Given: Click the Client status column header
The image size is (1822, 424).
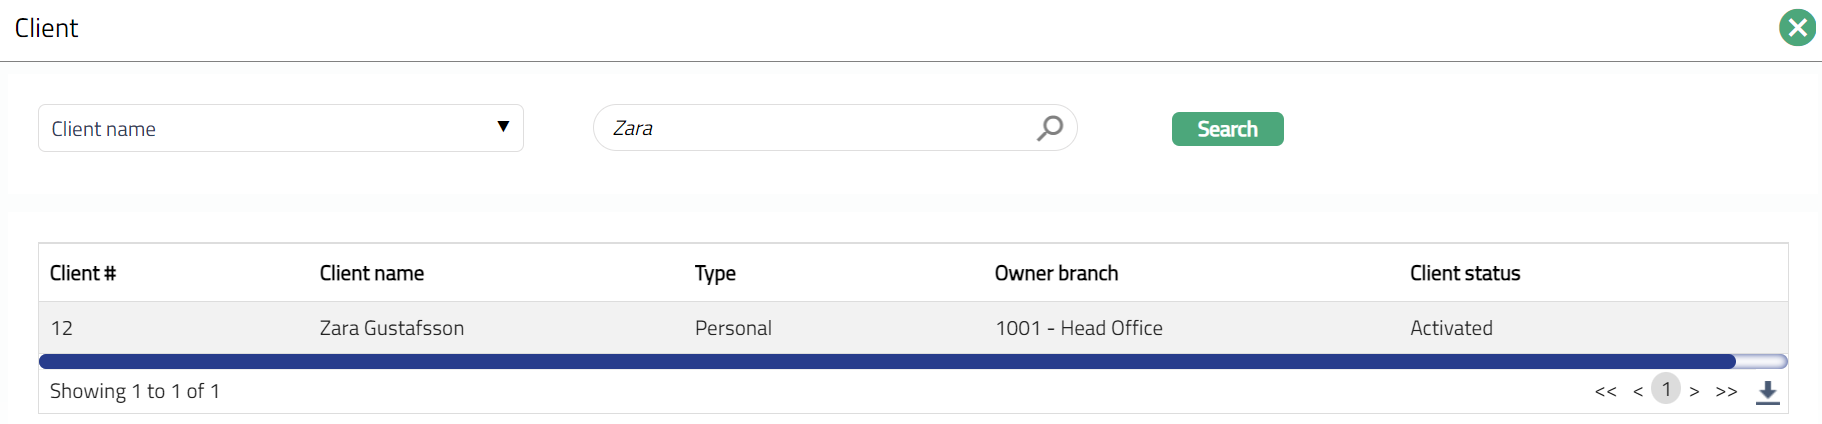Looking at the screenshot, I should [x=1465, y=274].
